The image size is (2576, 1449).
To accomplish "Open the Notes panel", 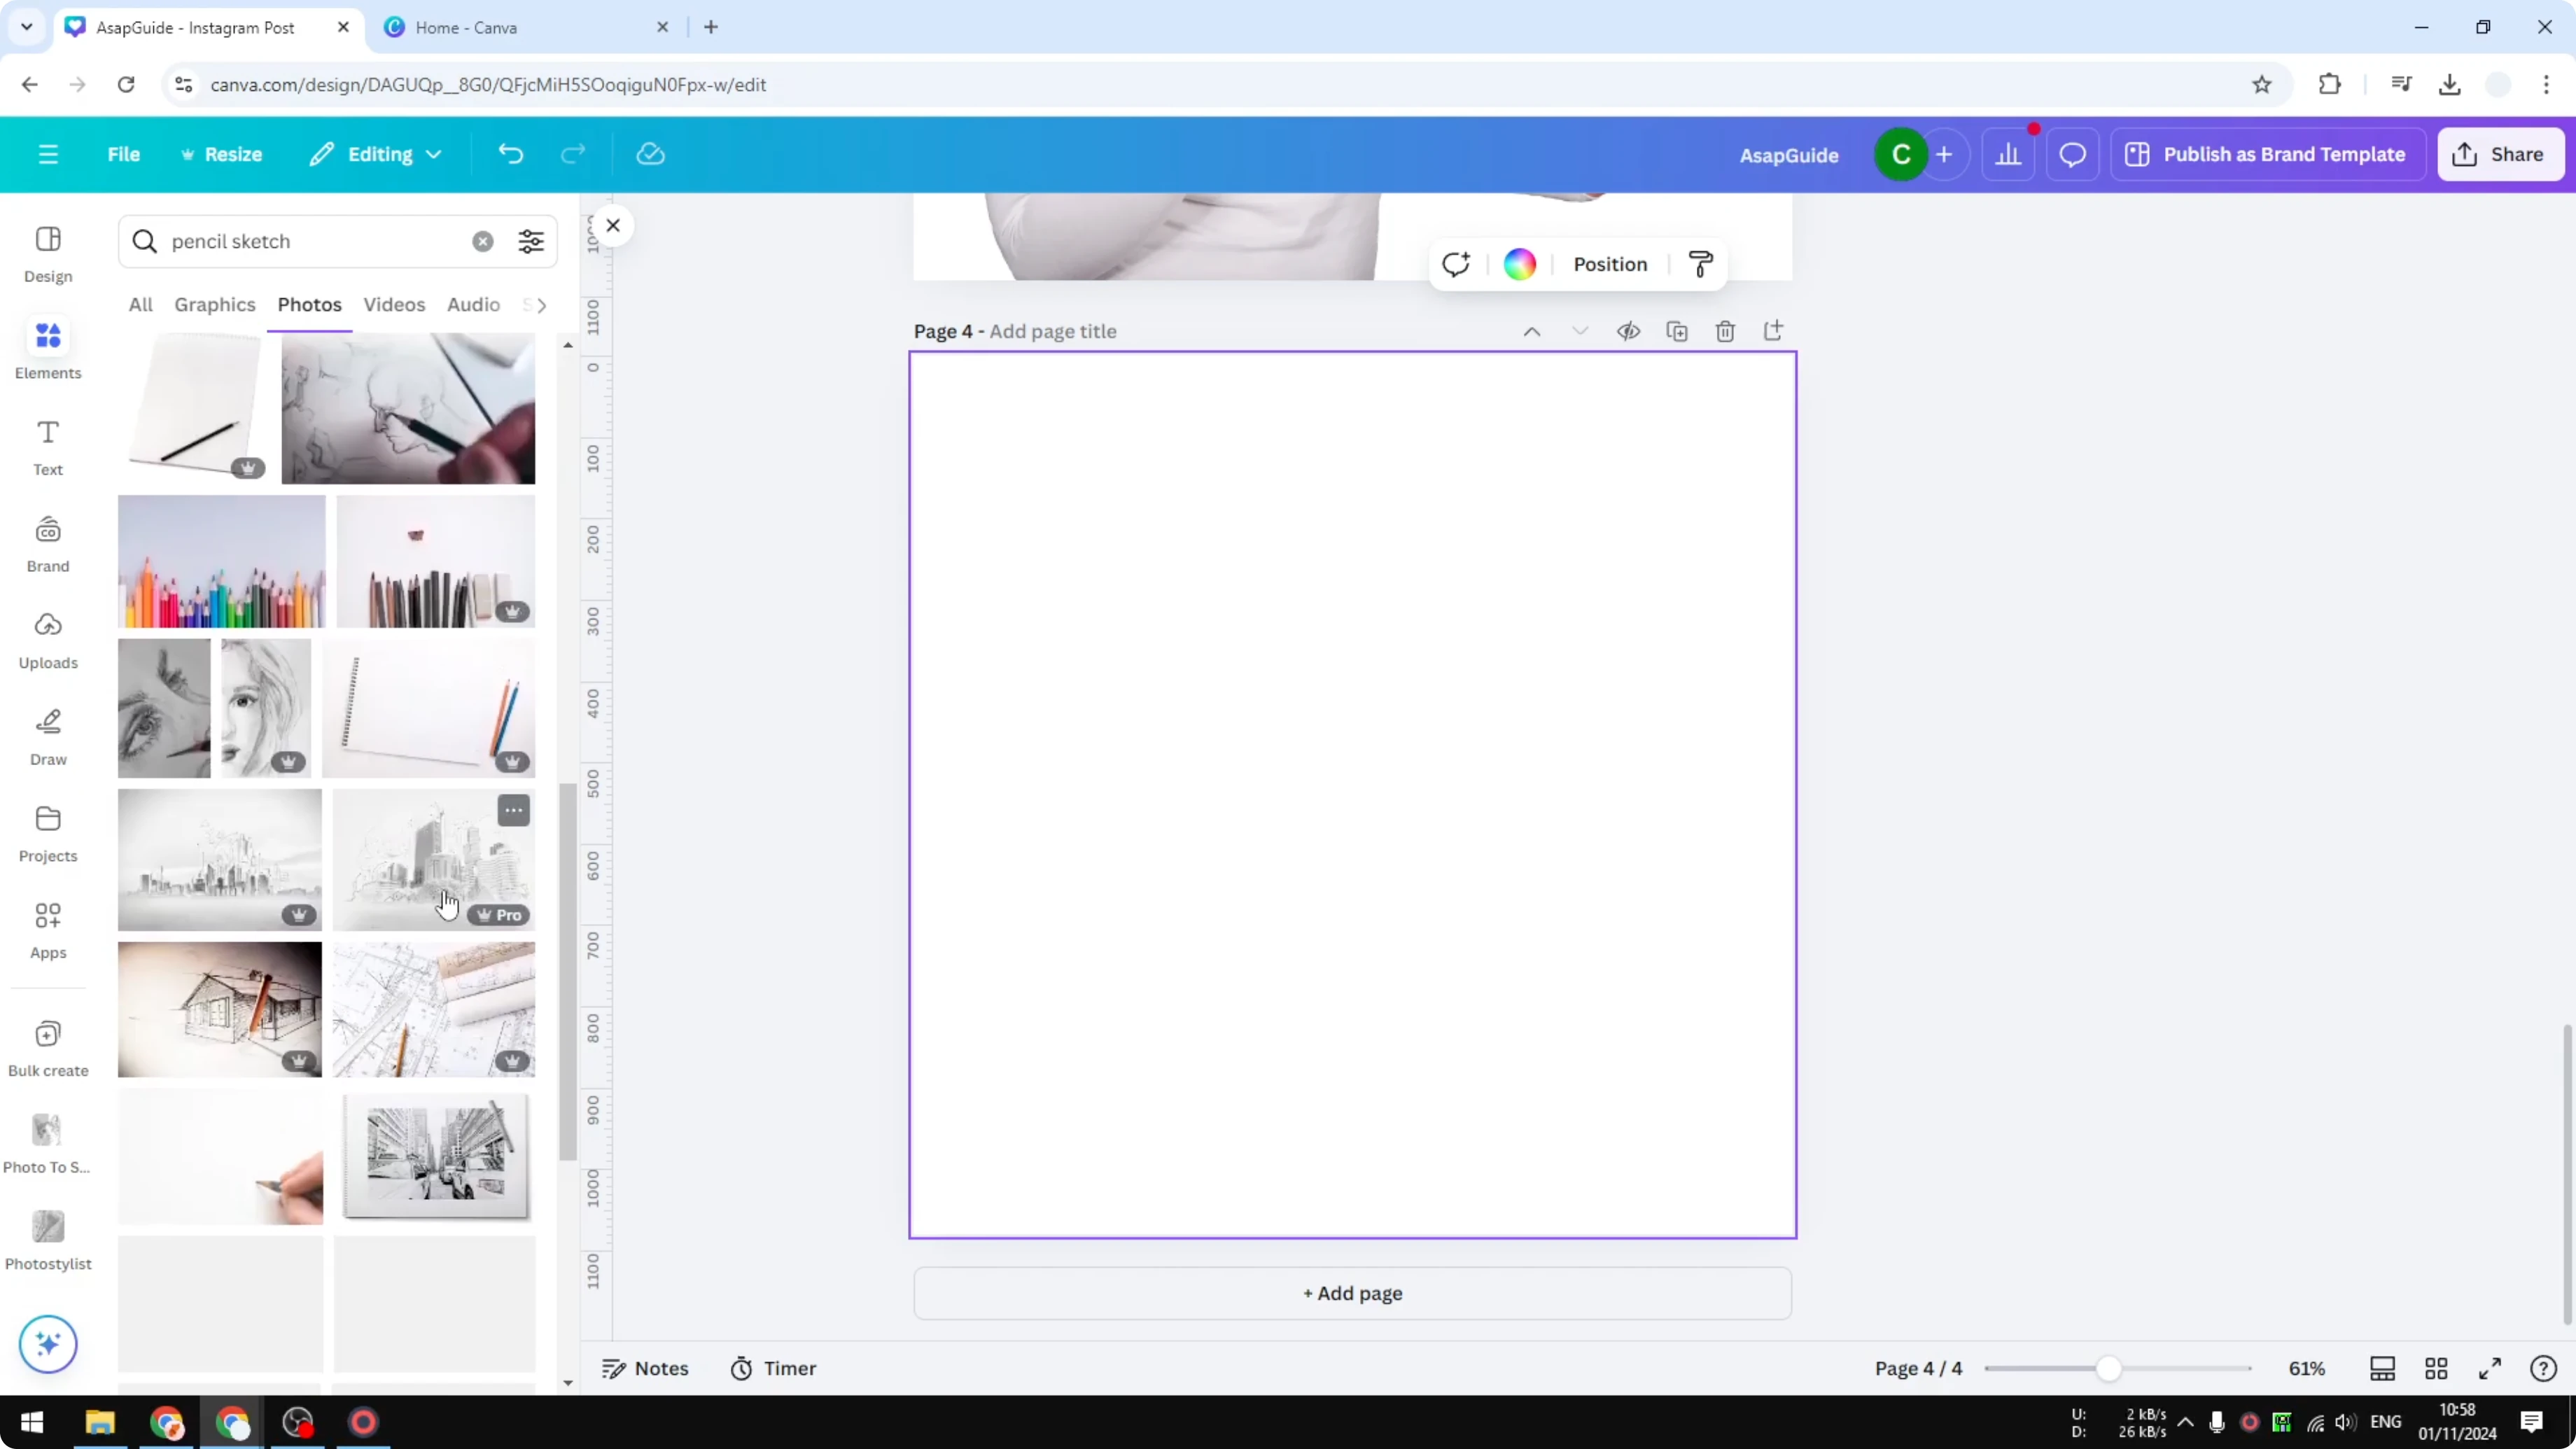I will click(645, 1368).
